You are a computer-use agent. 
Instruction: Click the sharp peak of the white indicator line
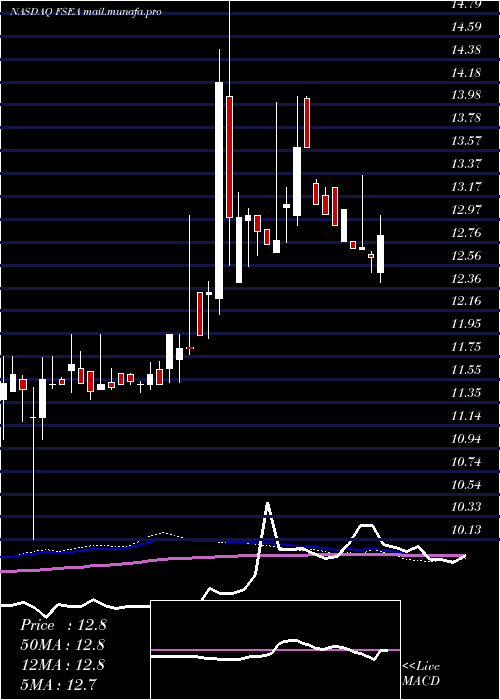point(267,504)
